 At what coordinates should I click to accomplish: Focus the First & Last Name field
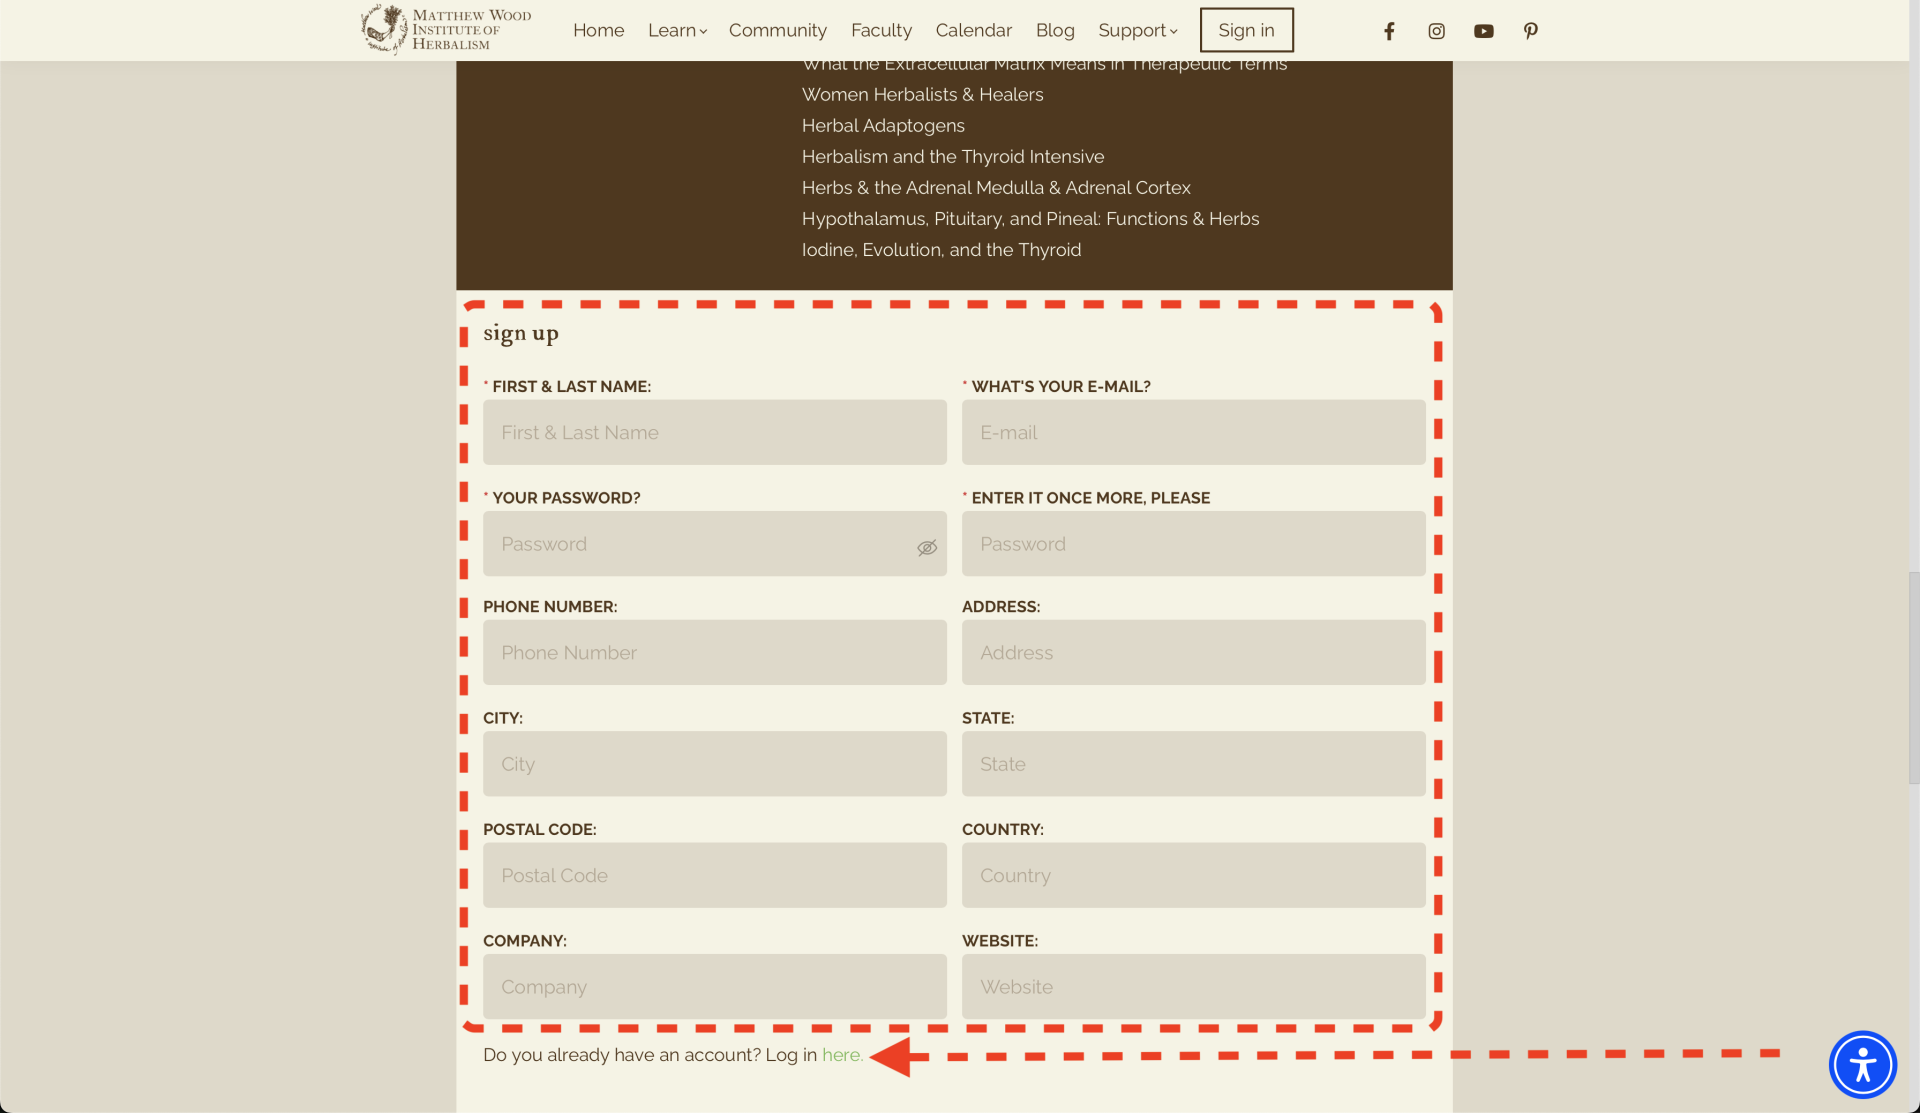[714, 432]
